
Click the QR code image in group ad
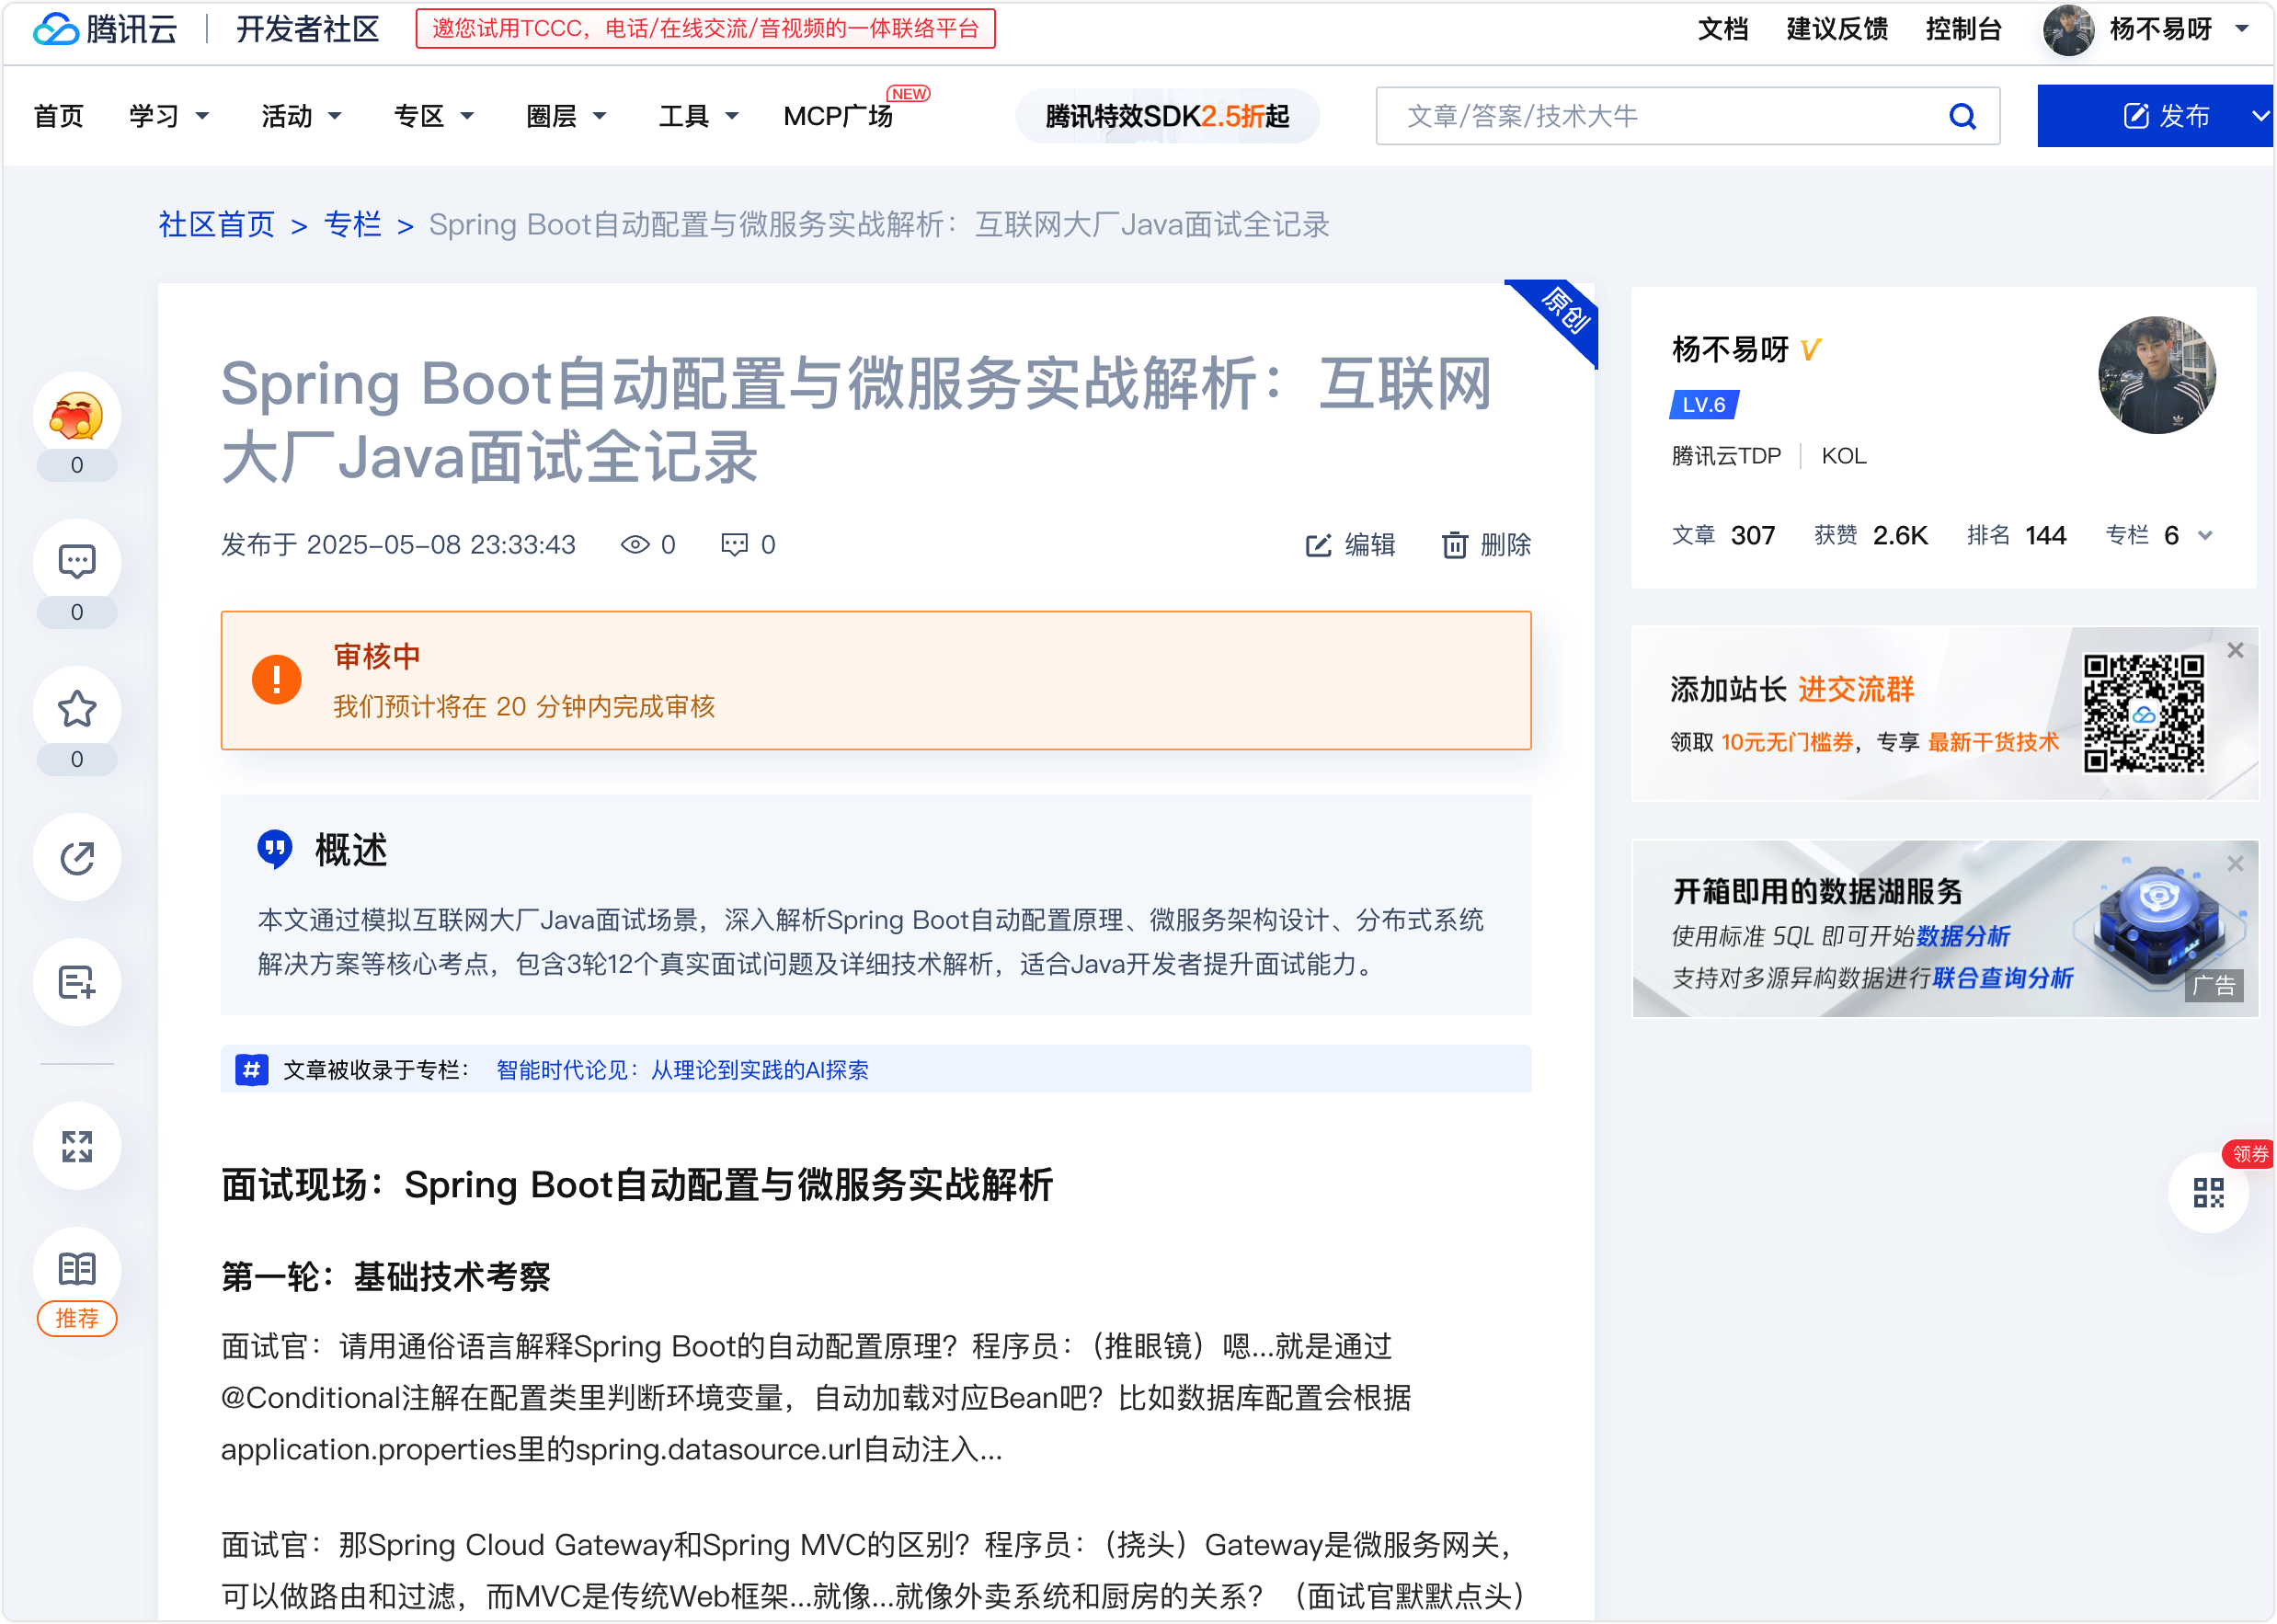pos(2143,714)
